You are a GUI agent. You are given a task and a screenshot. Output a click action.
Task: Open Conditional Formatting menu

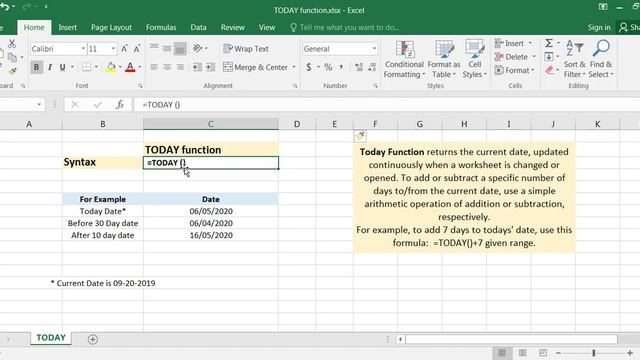404,59
